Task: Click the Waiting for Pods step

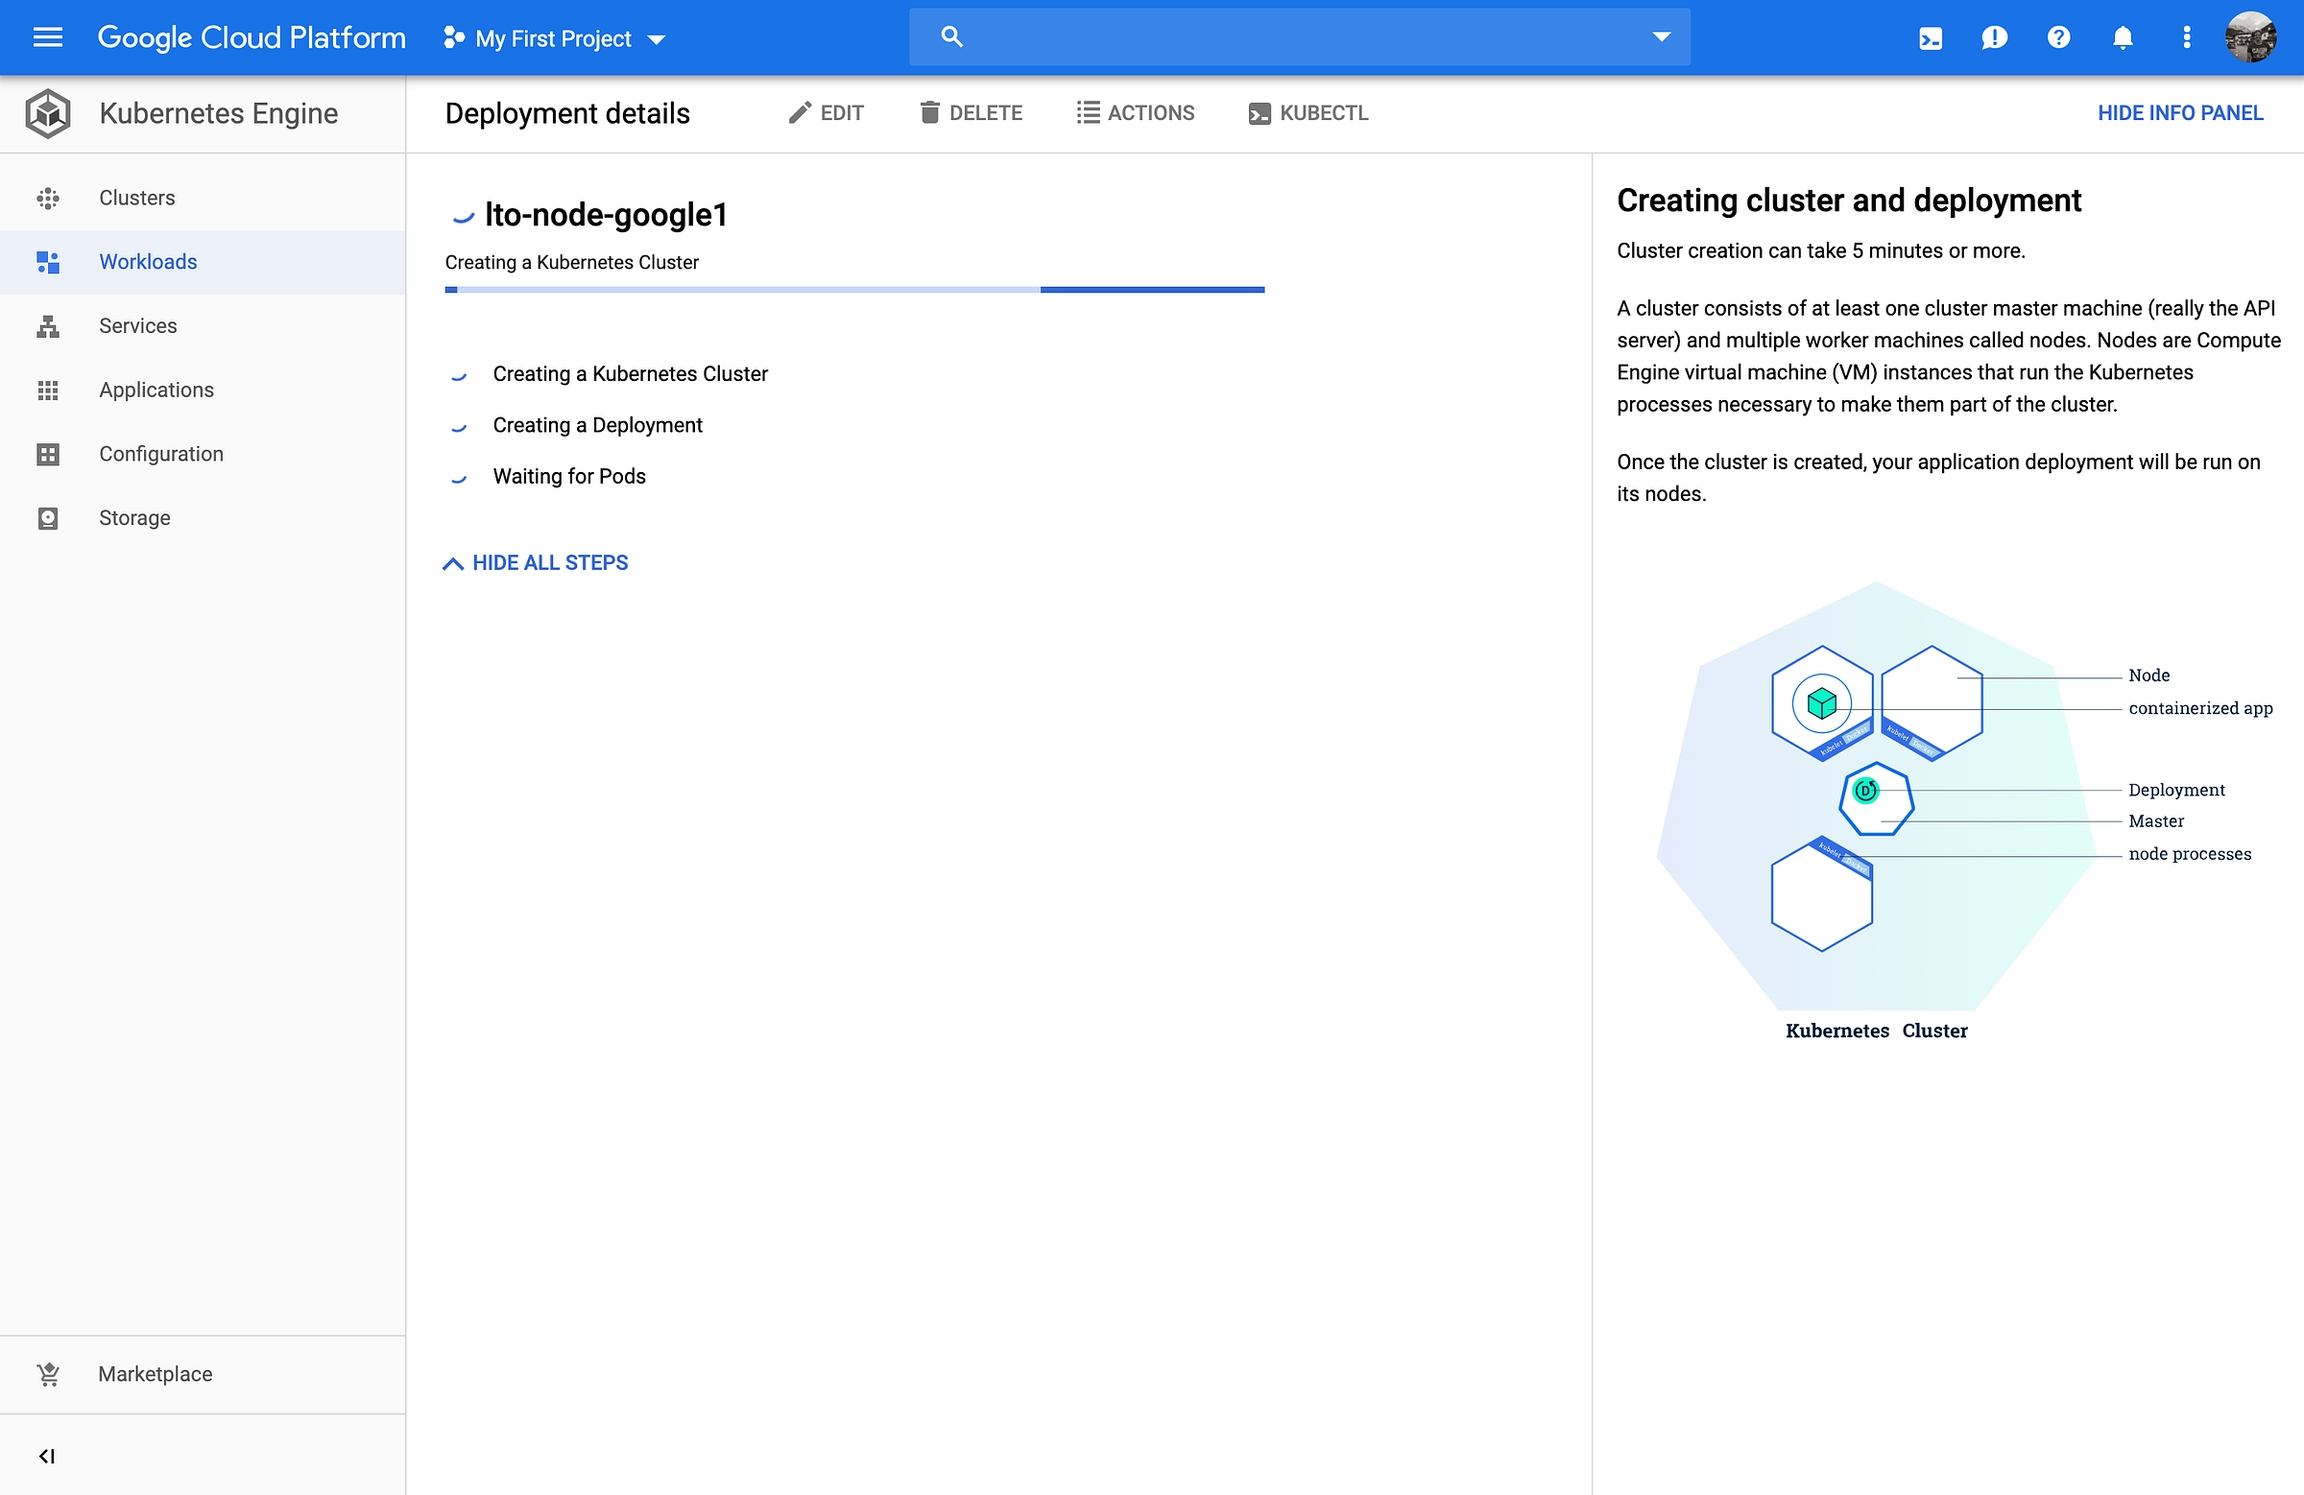Action: point(569,476)
